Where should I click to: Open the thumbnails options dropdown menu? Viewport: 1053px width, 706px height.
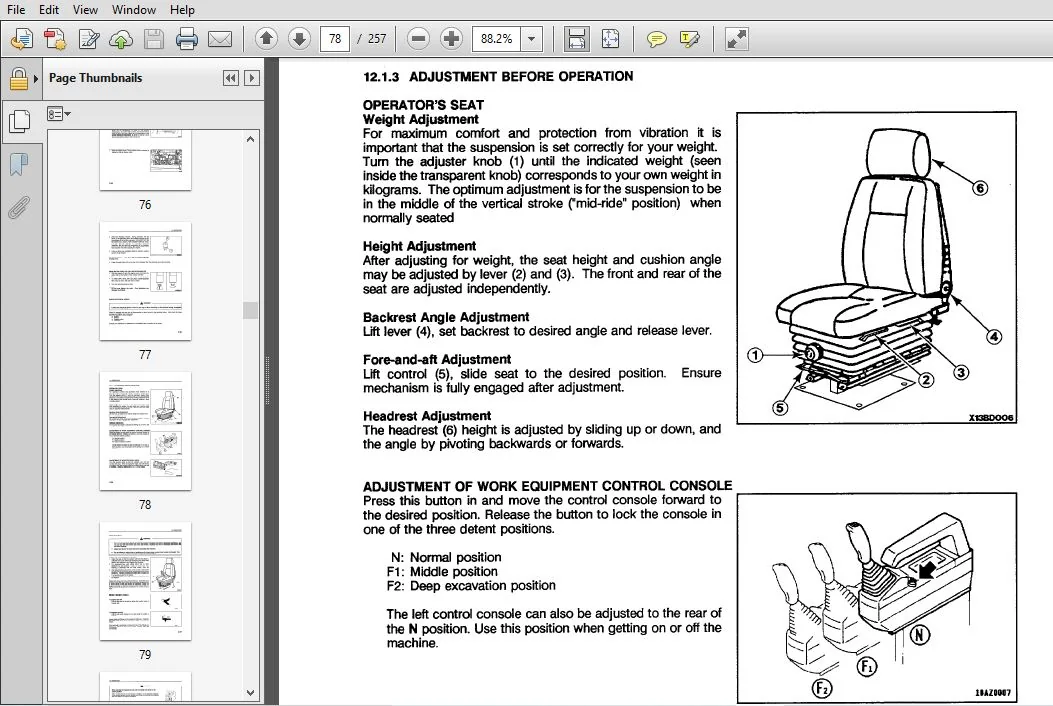coord(58,114)
